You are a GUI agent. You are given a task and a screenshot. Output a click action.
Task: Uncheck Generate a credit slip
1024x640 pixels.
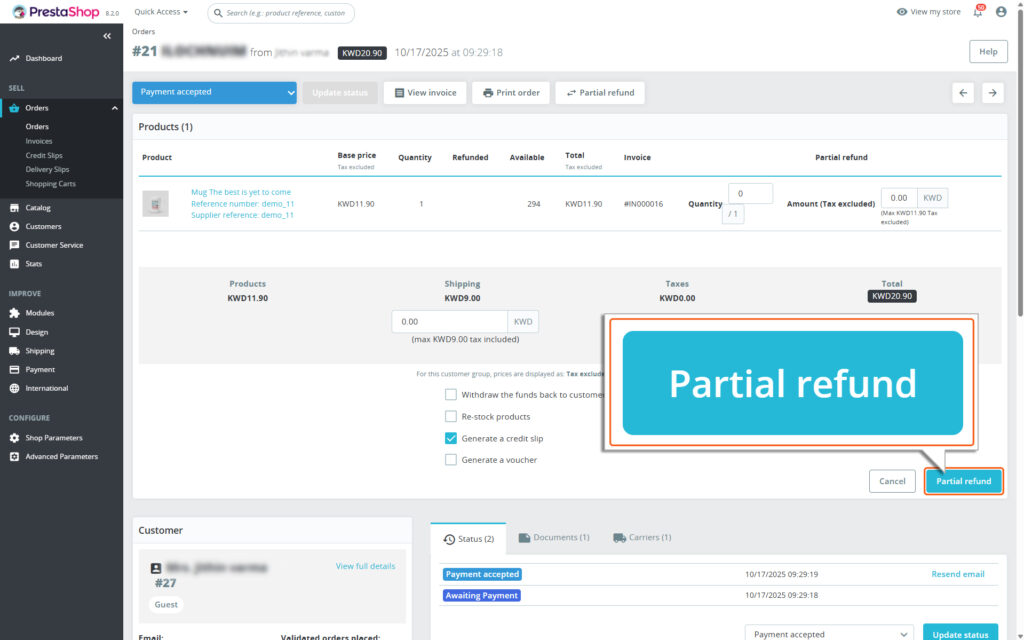[452, 438]
